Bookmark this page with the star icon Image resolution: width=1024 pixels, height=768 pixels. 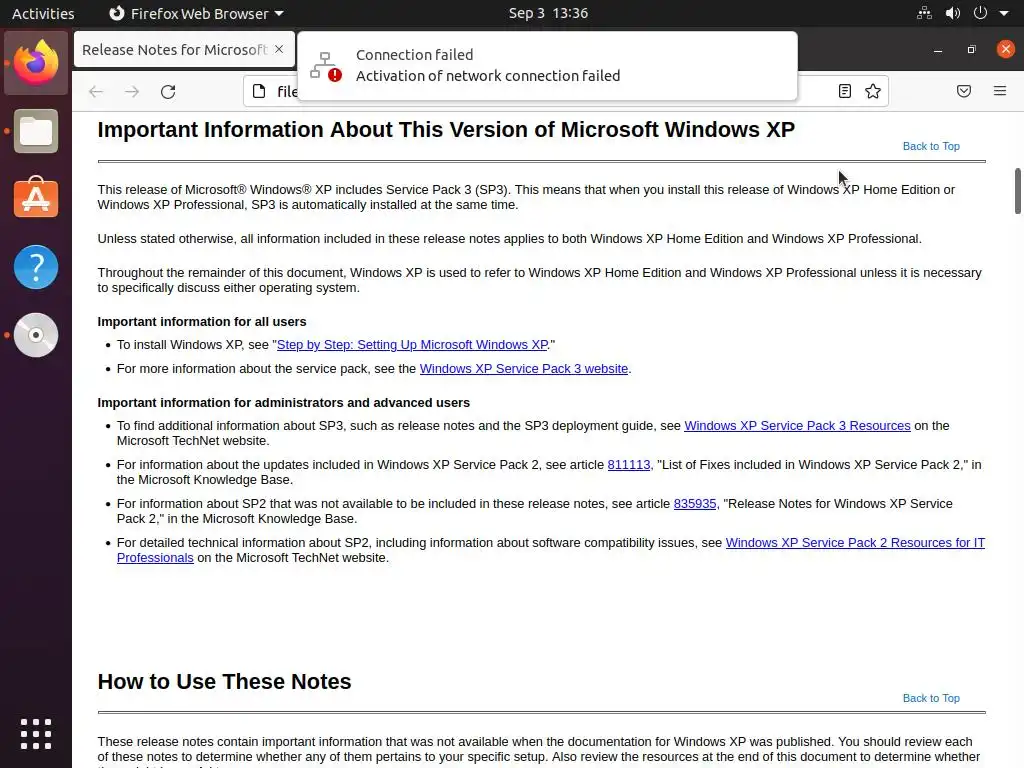point(872,91)
